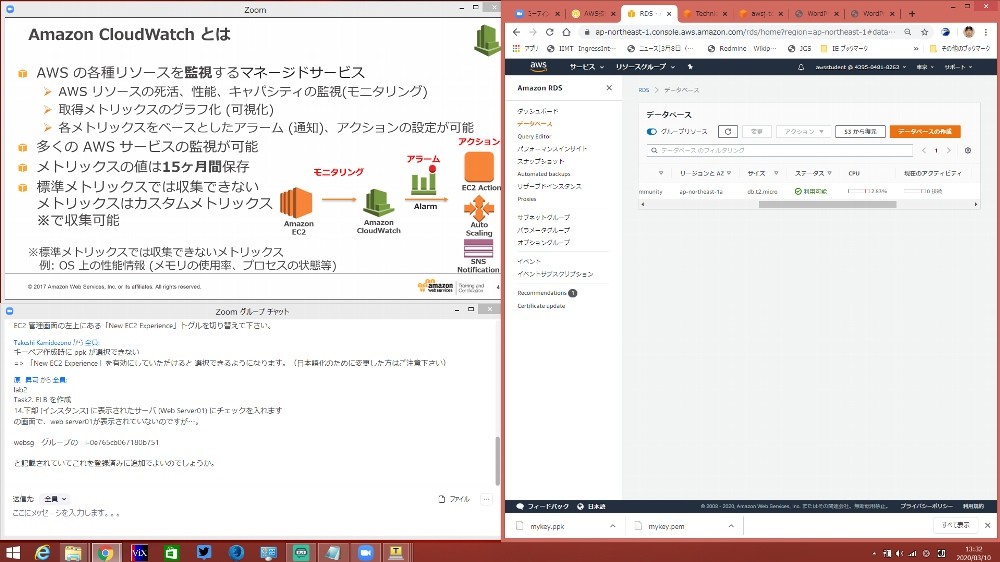This screenshot has width=1000, height=562.
Task: Open File Explorer from taskbar
Action: pyautogui.click(x=73, y=552)
